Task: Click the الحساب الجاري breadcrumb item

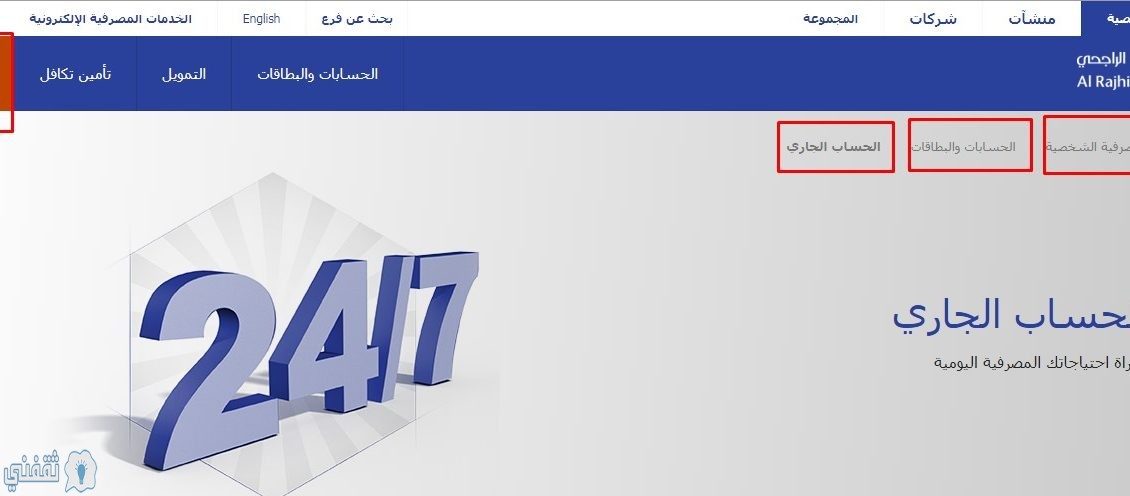Action: point(834,146)
